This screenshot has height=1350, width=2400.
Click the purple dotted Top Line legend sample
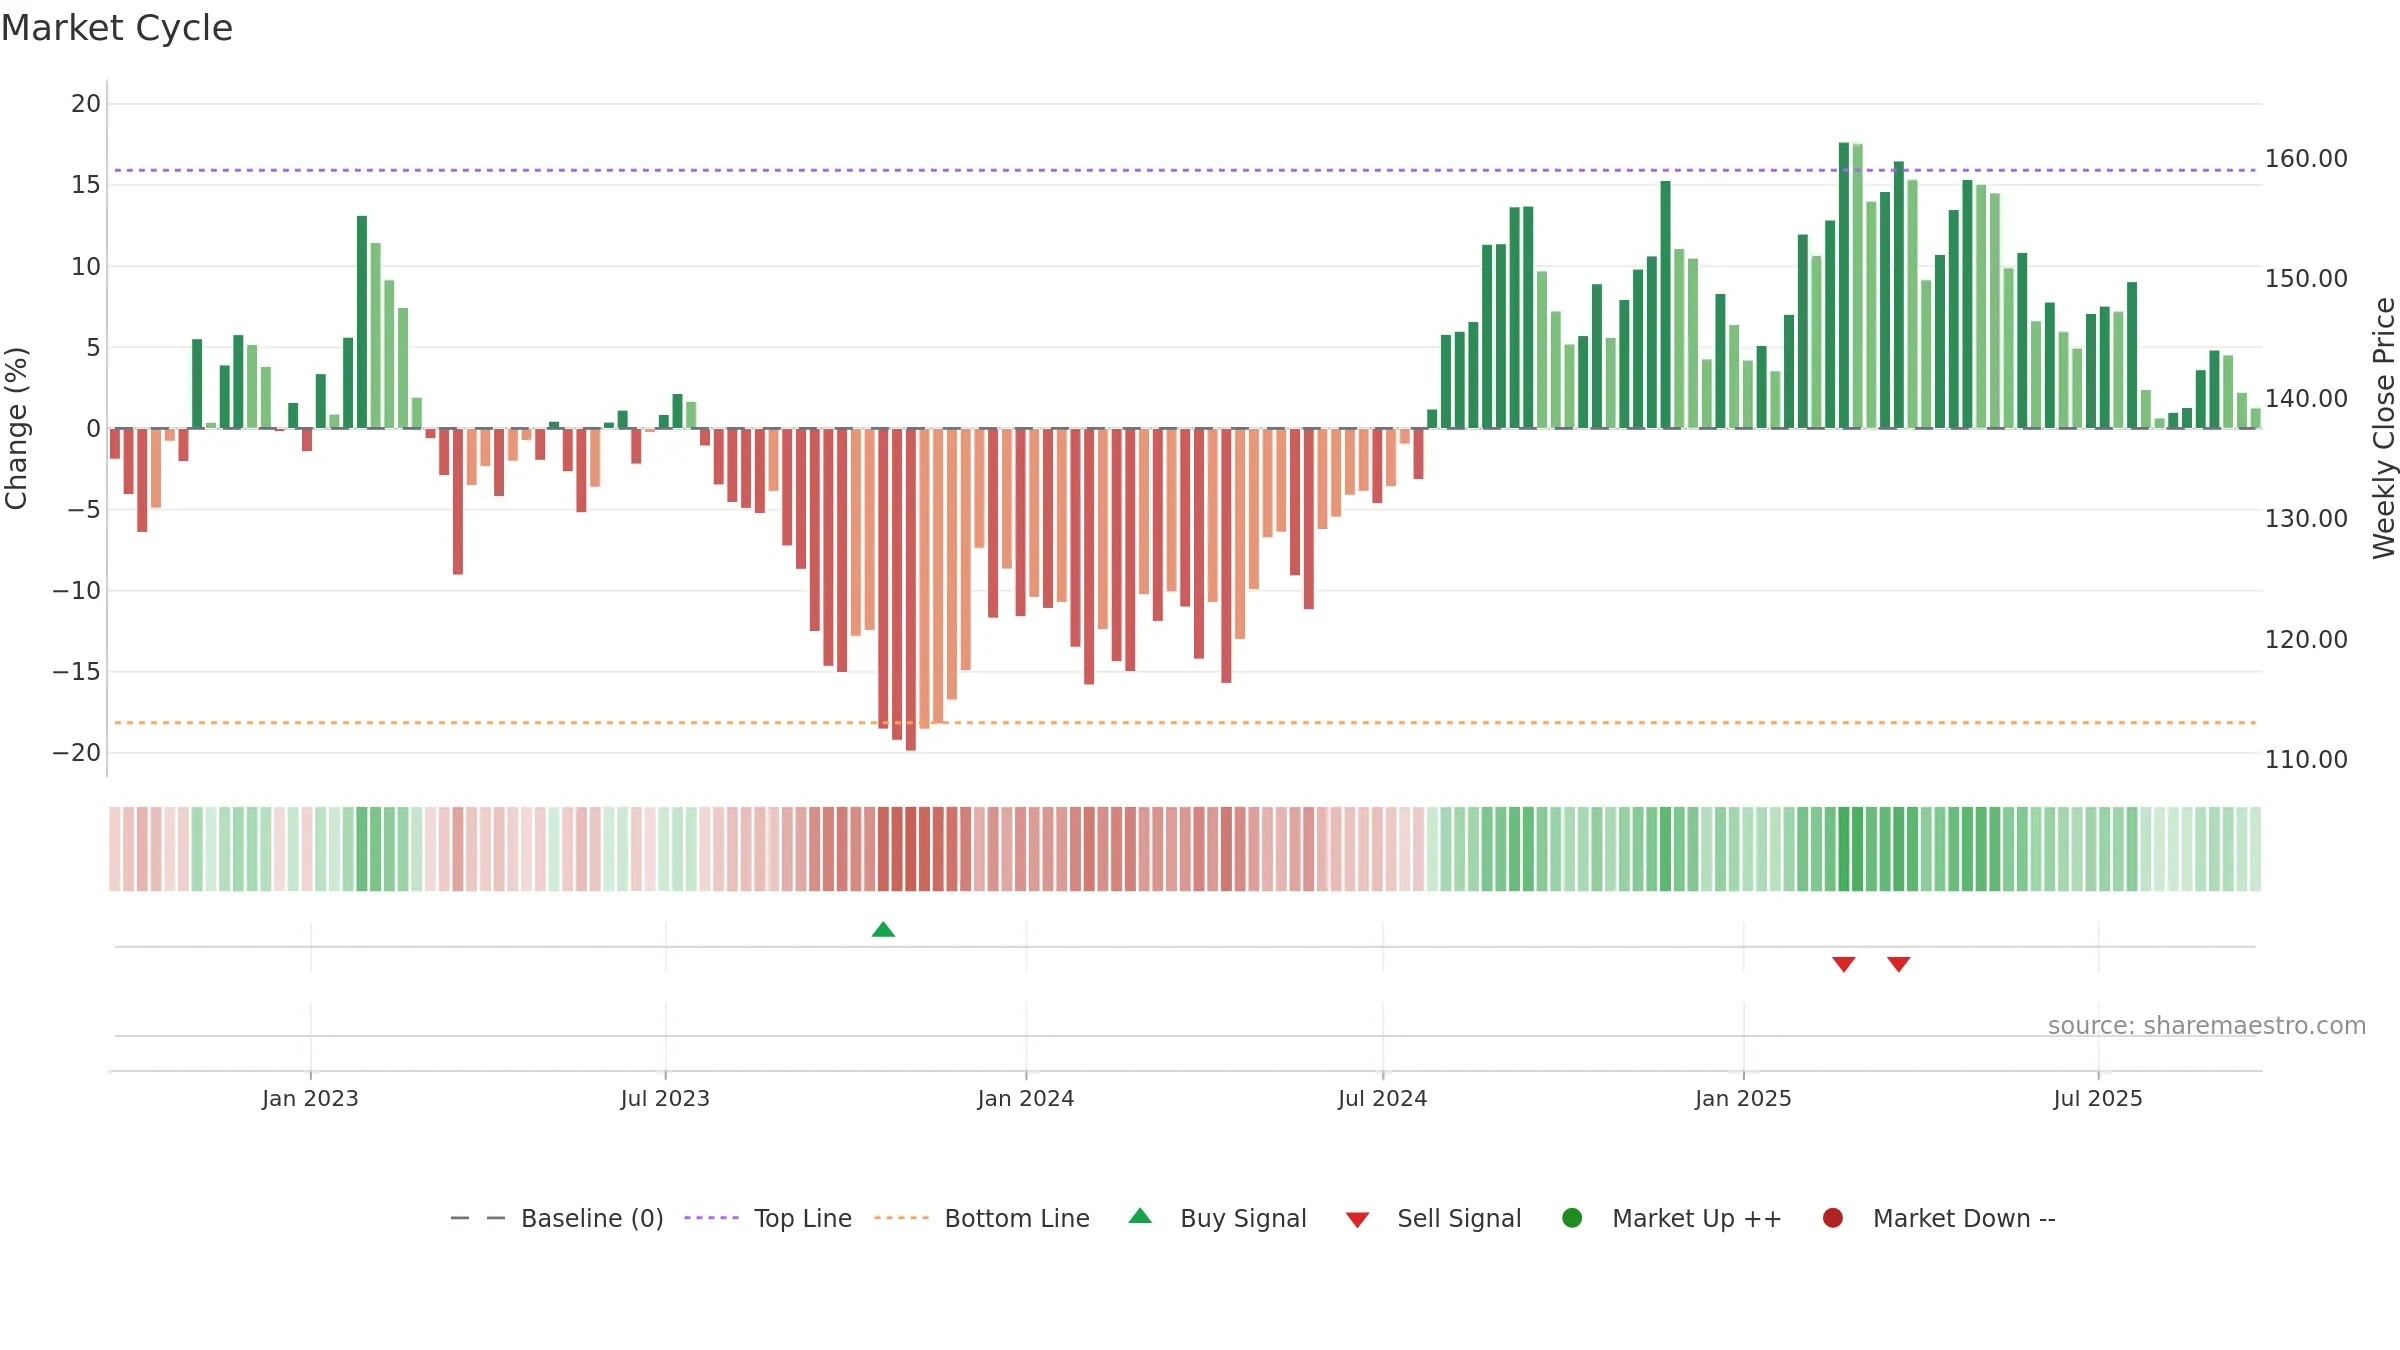711,1218
